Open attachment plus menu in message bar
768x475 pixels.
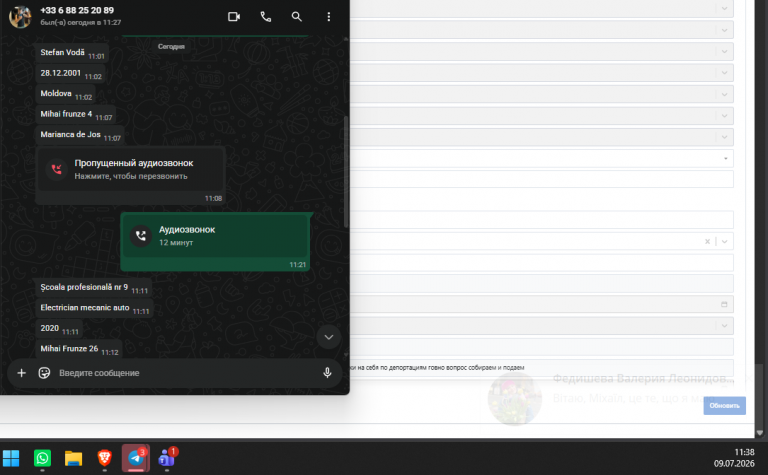22,373
